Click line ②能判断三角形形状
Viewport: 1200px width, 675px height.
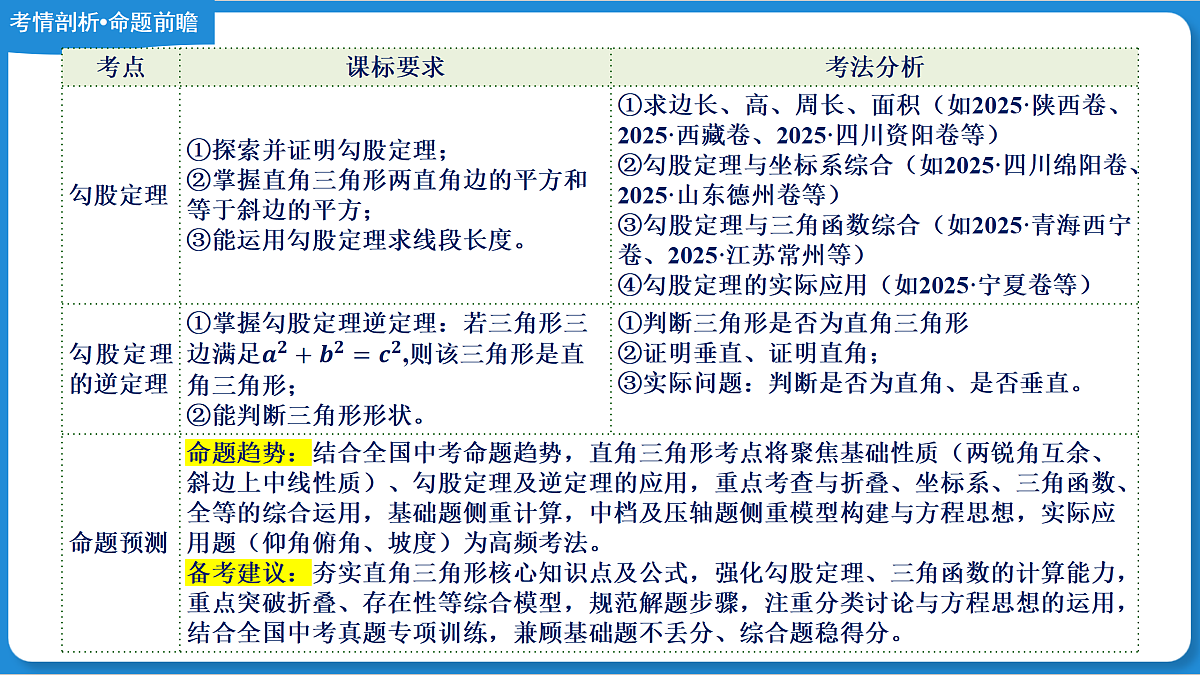(306, 414)
